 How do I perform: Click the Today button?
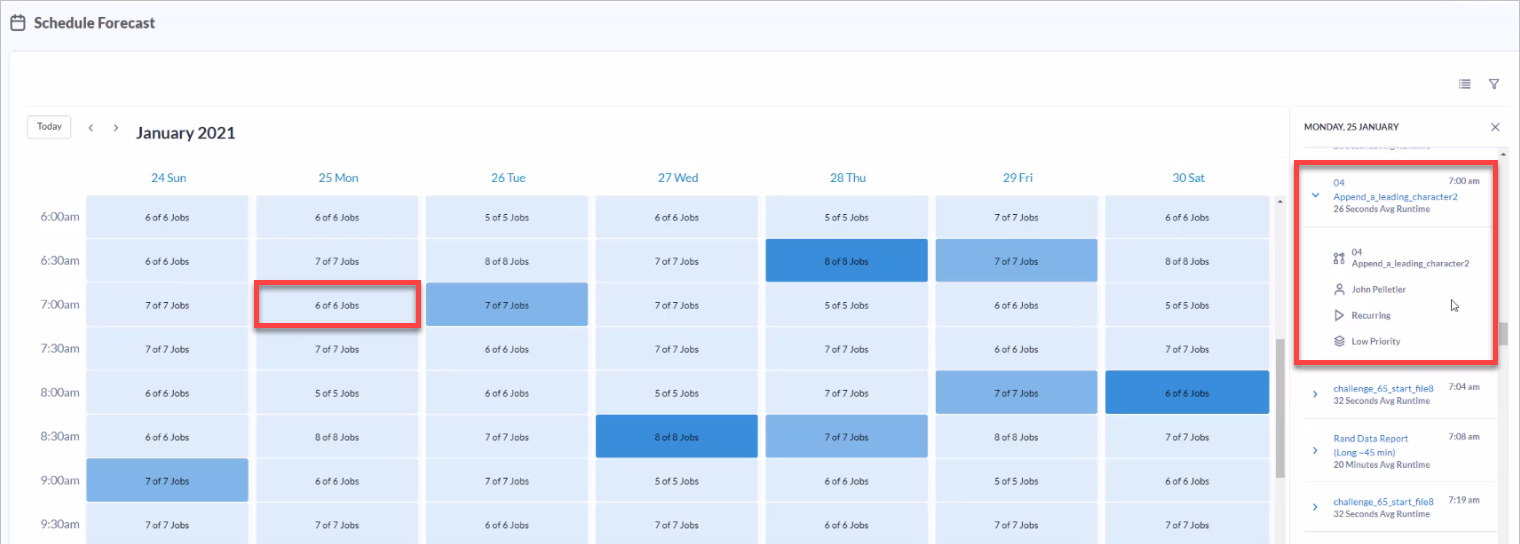[49, 127]
